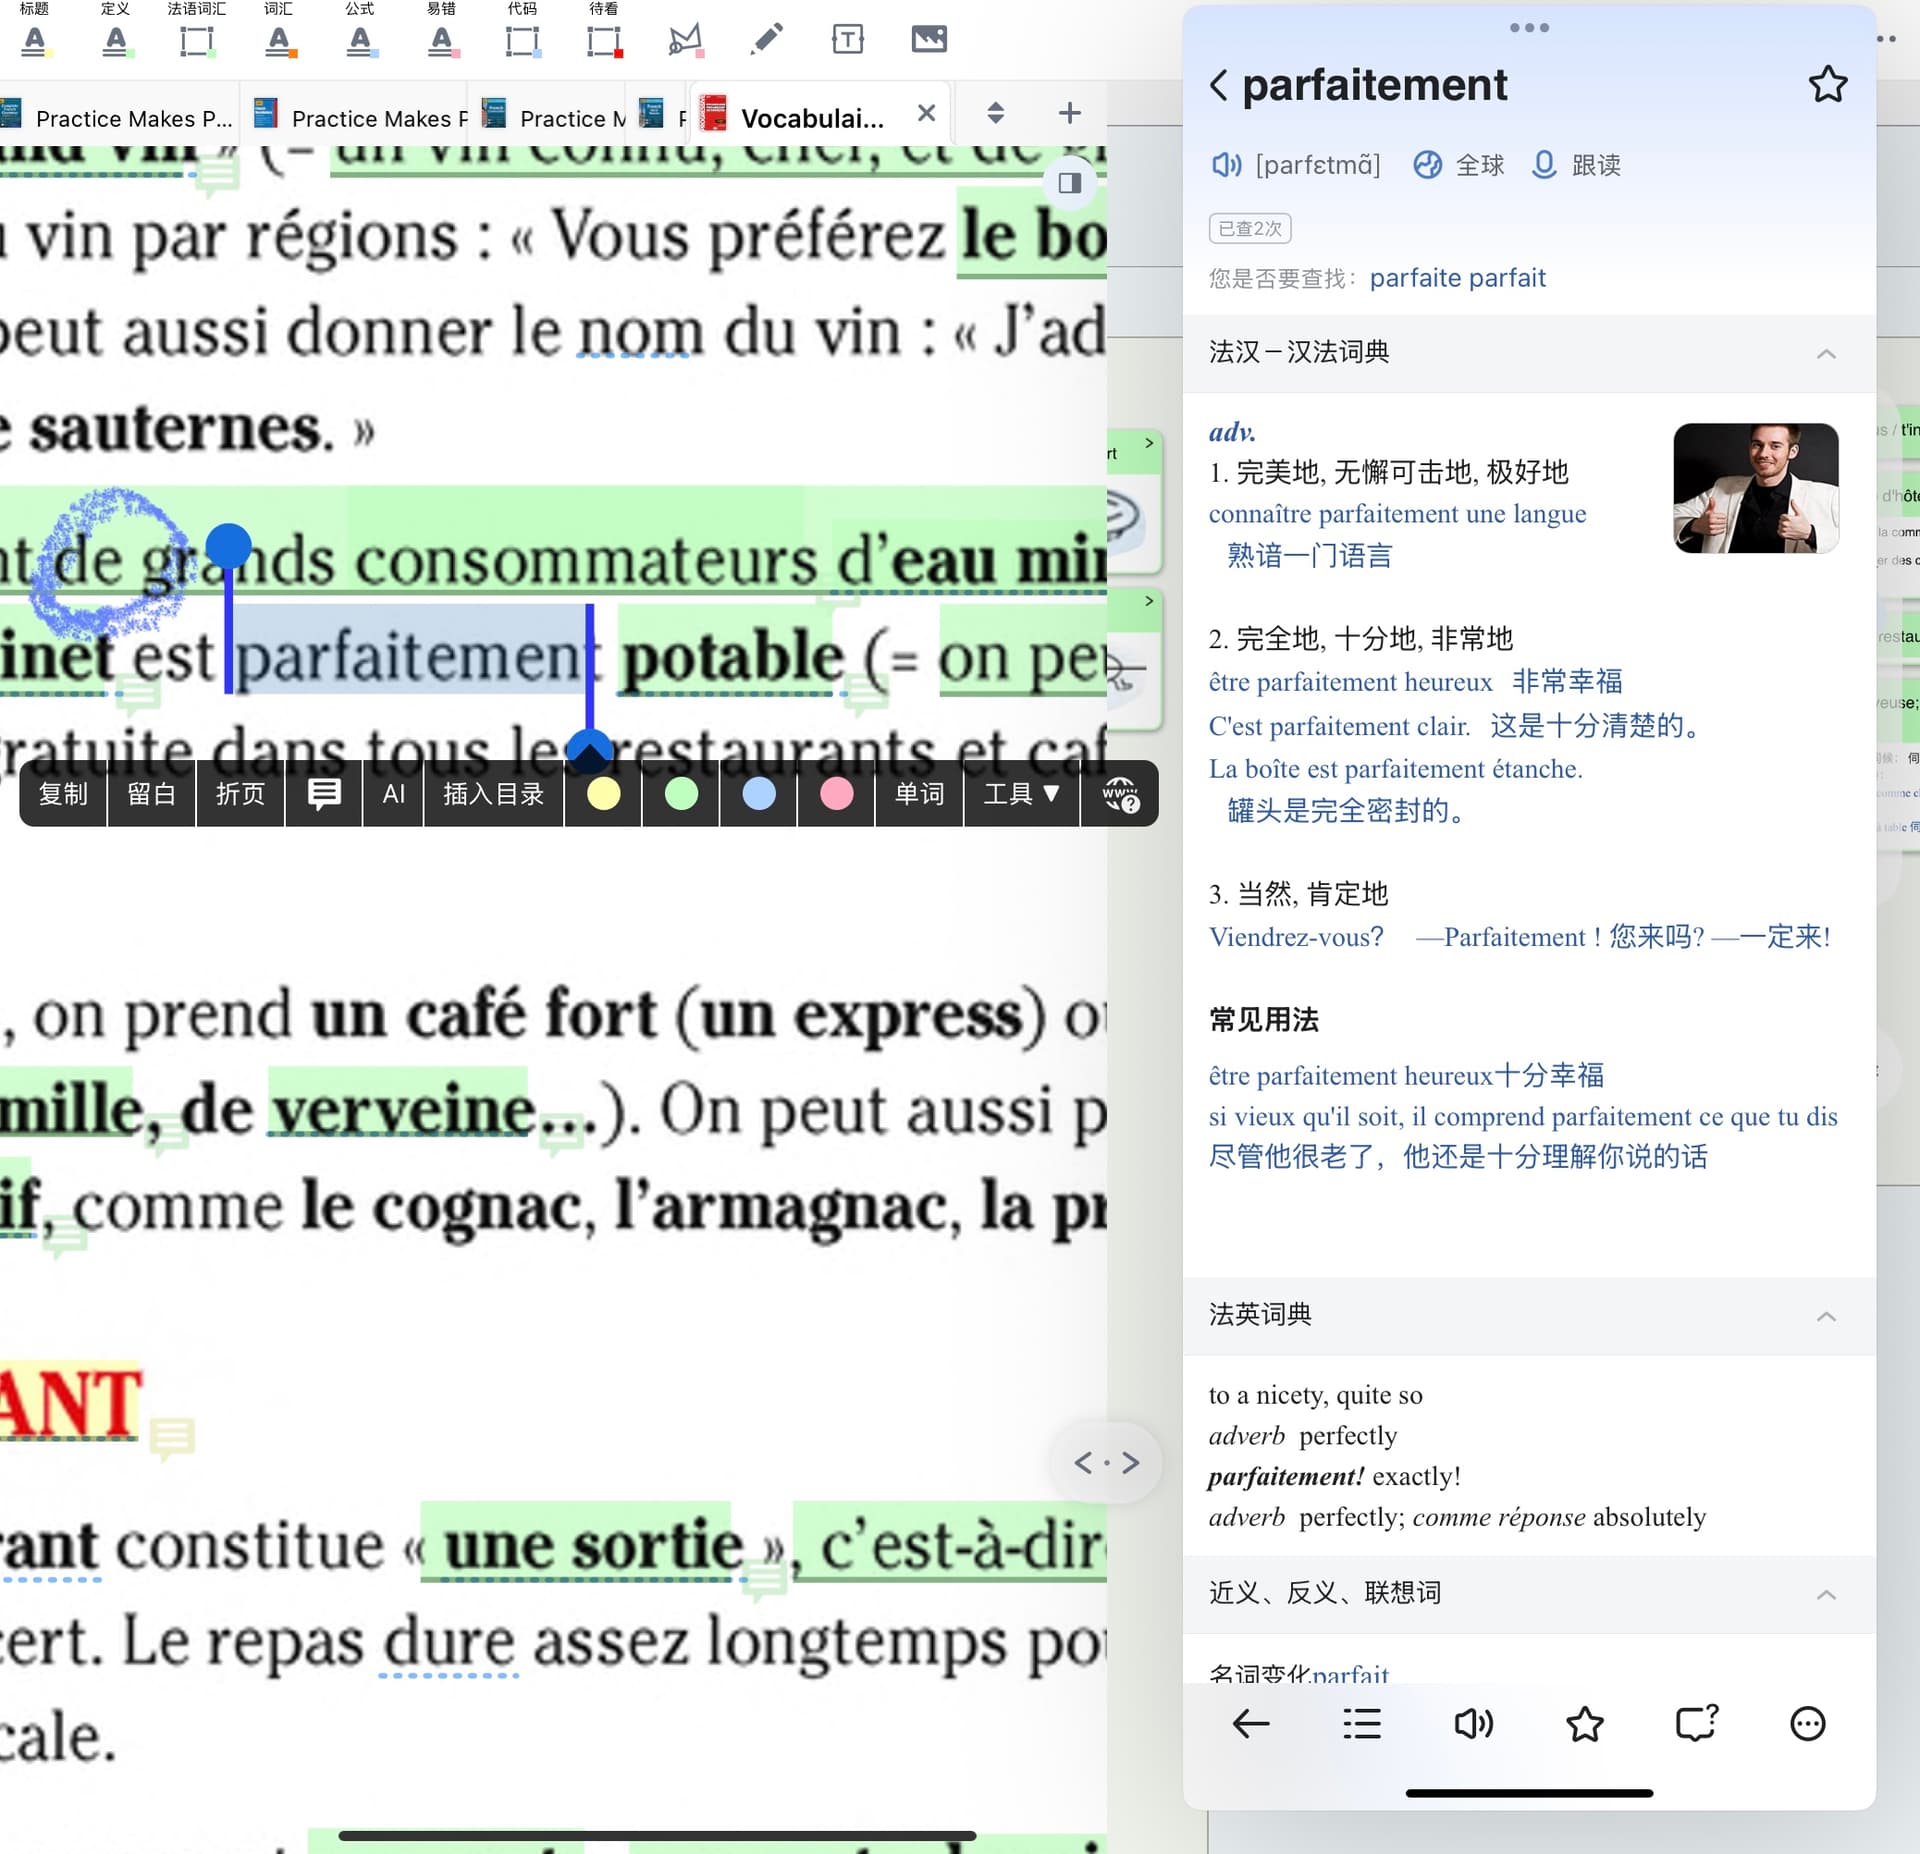Open more options circle icon
The height and width of the screenshot is (1854, 1920).
[x=1808, y=1723]
